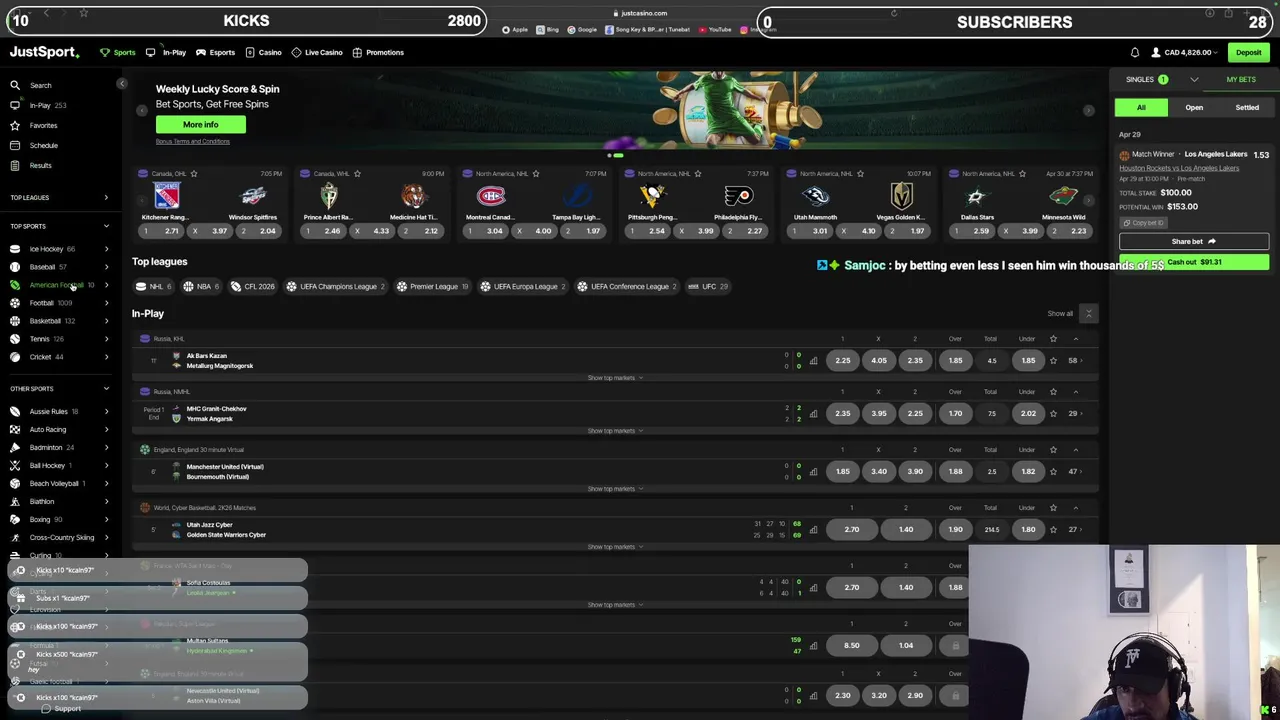Switch to the MY BETS tab
1280x720 pixels.
click(x=1241, y=79)
